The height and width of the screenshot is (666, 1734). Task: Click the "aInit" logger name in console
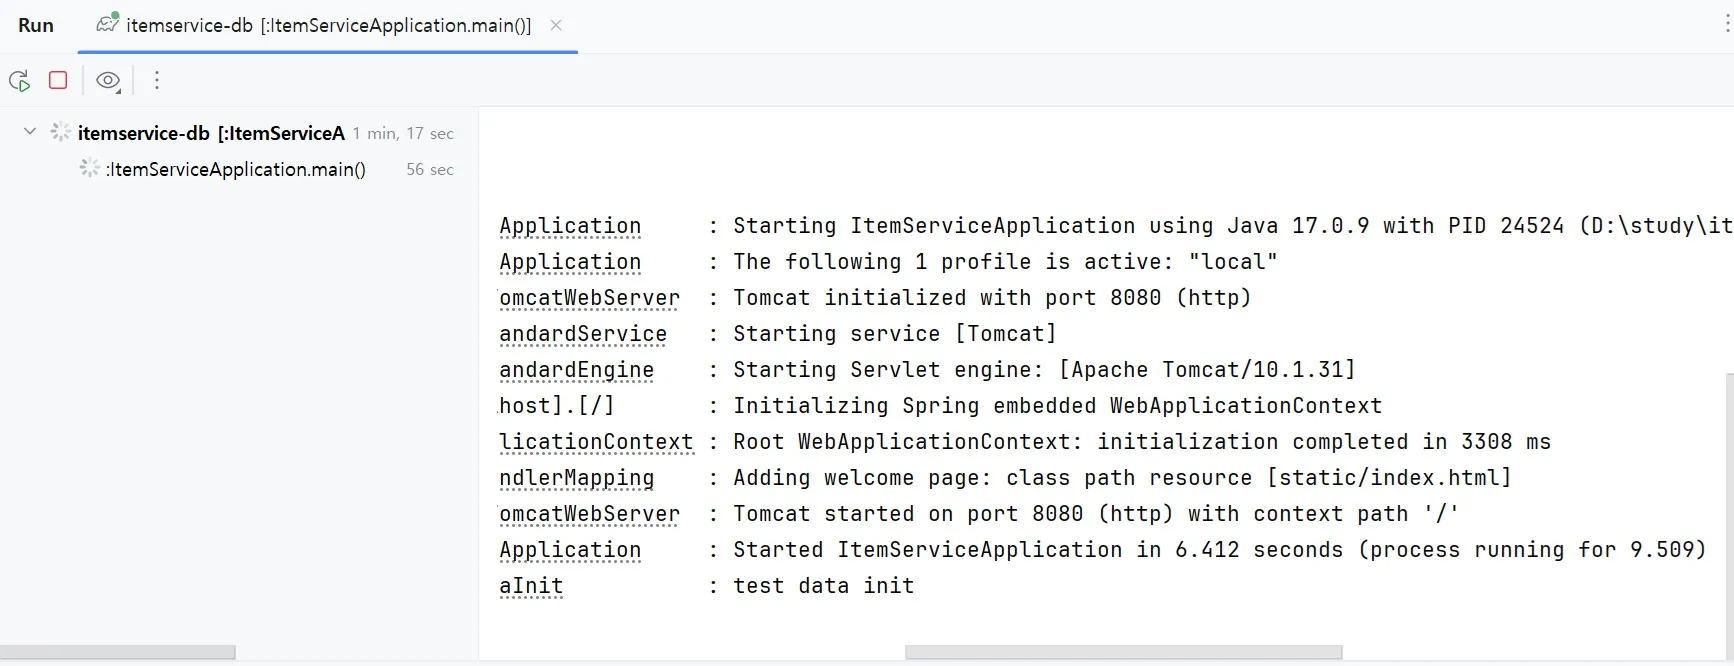pyautogui.click(x=531, y=586)
